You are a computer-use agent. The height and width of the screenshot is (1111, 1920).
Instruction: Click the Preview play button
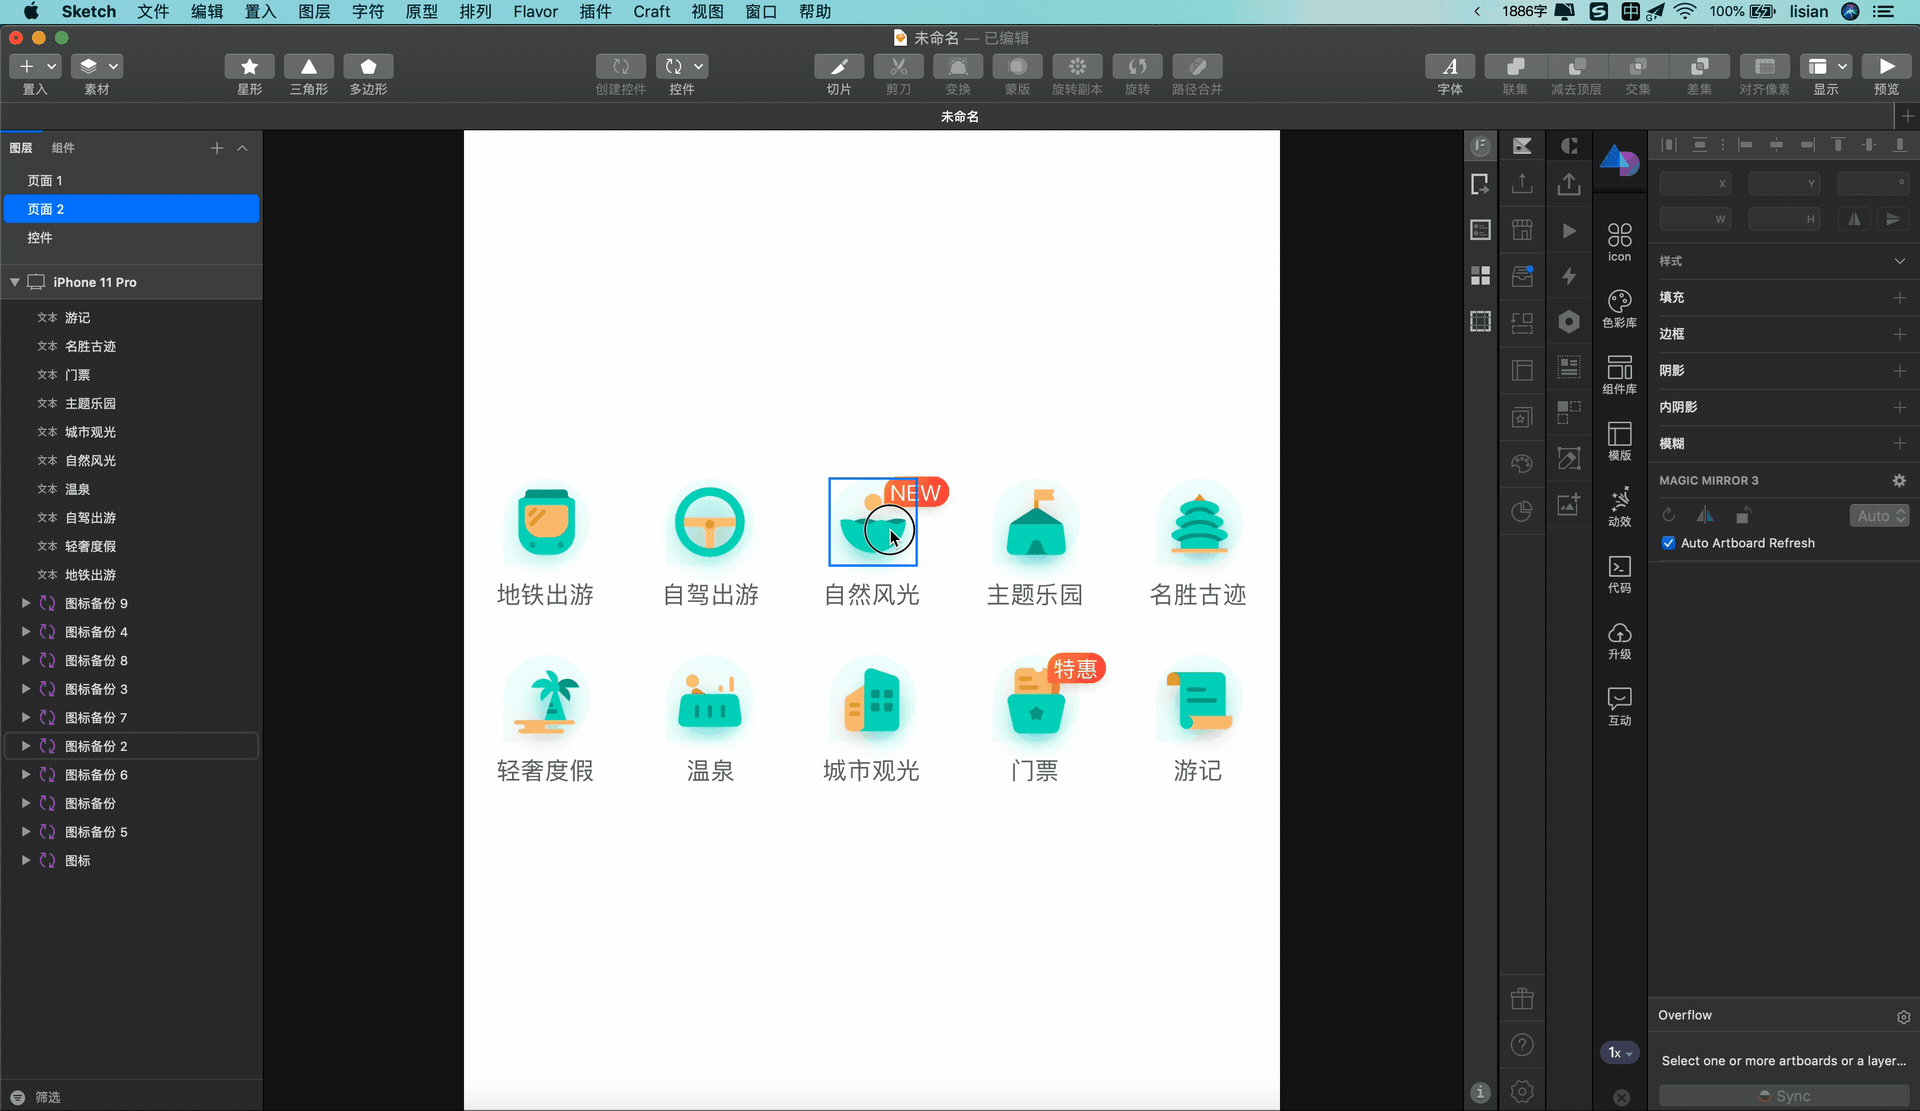coord(1886,67)
